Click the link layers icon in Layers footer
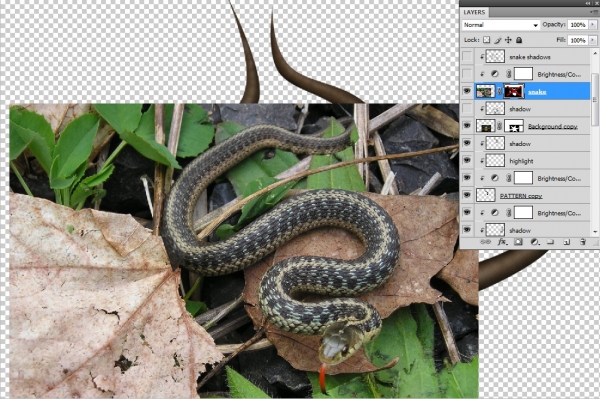 click(x=485, y=242)
